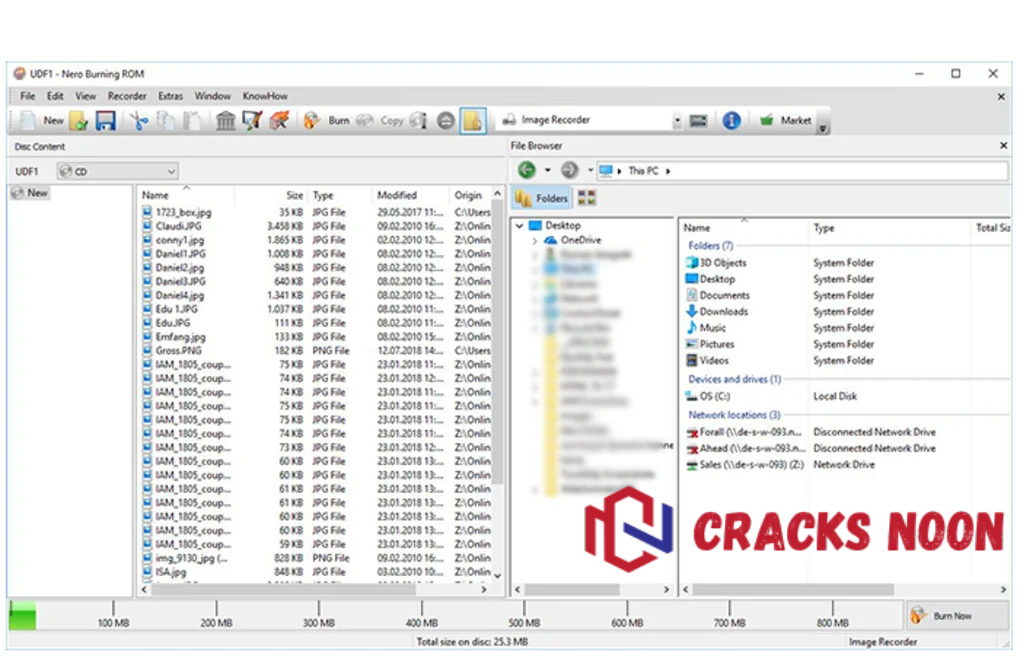Collapse the Folders (7) group header
The height and width of the screenshot is (656, 1020).
(x=710, y=245)
